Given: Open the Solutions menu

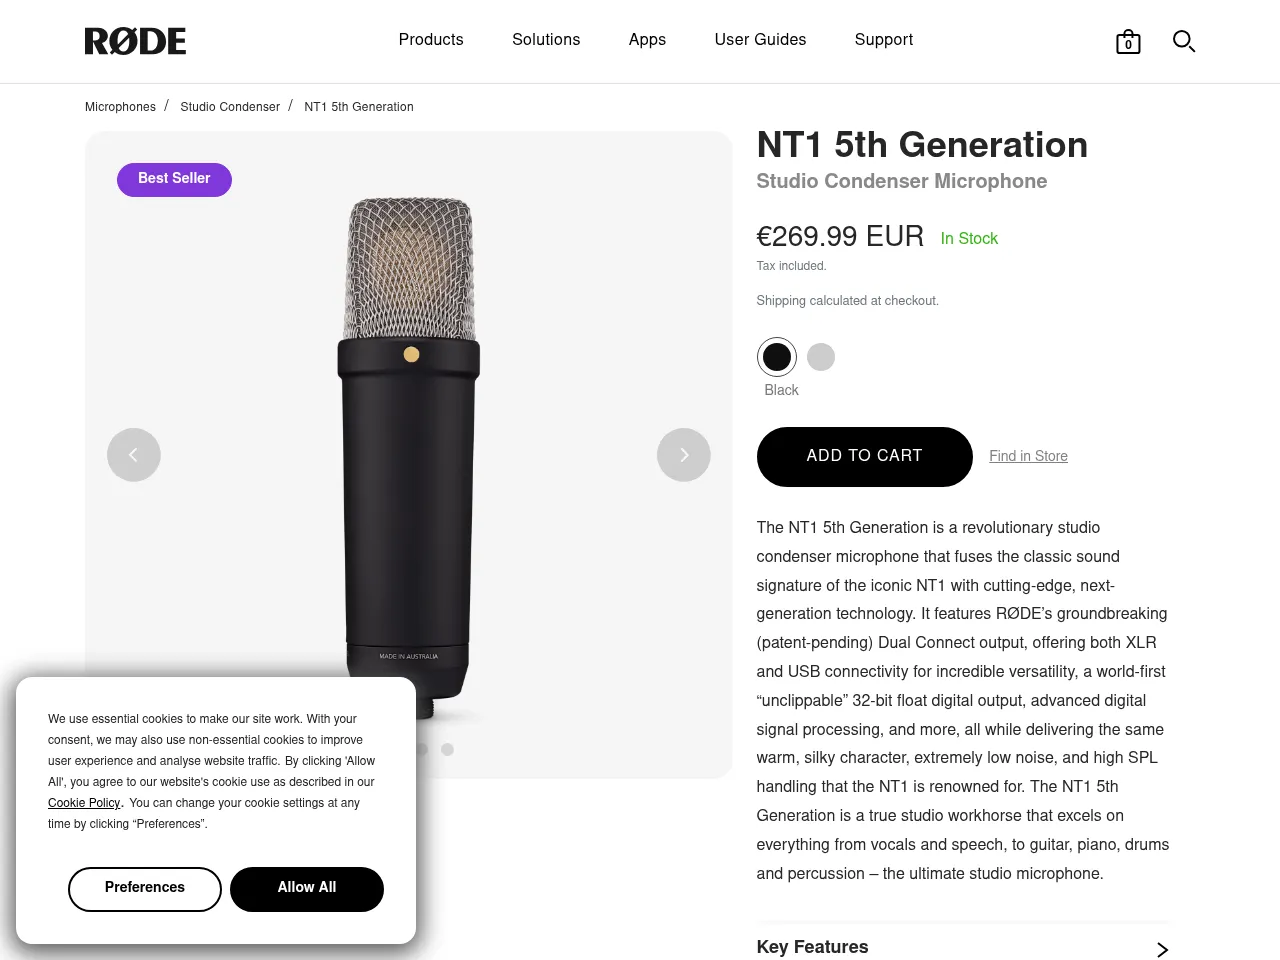Looking at the screenshot, I should 546,40.
